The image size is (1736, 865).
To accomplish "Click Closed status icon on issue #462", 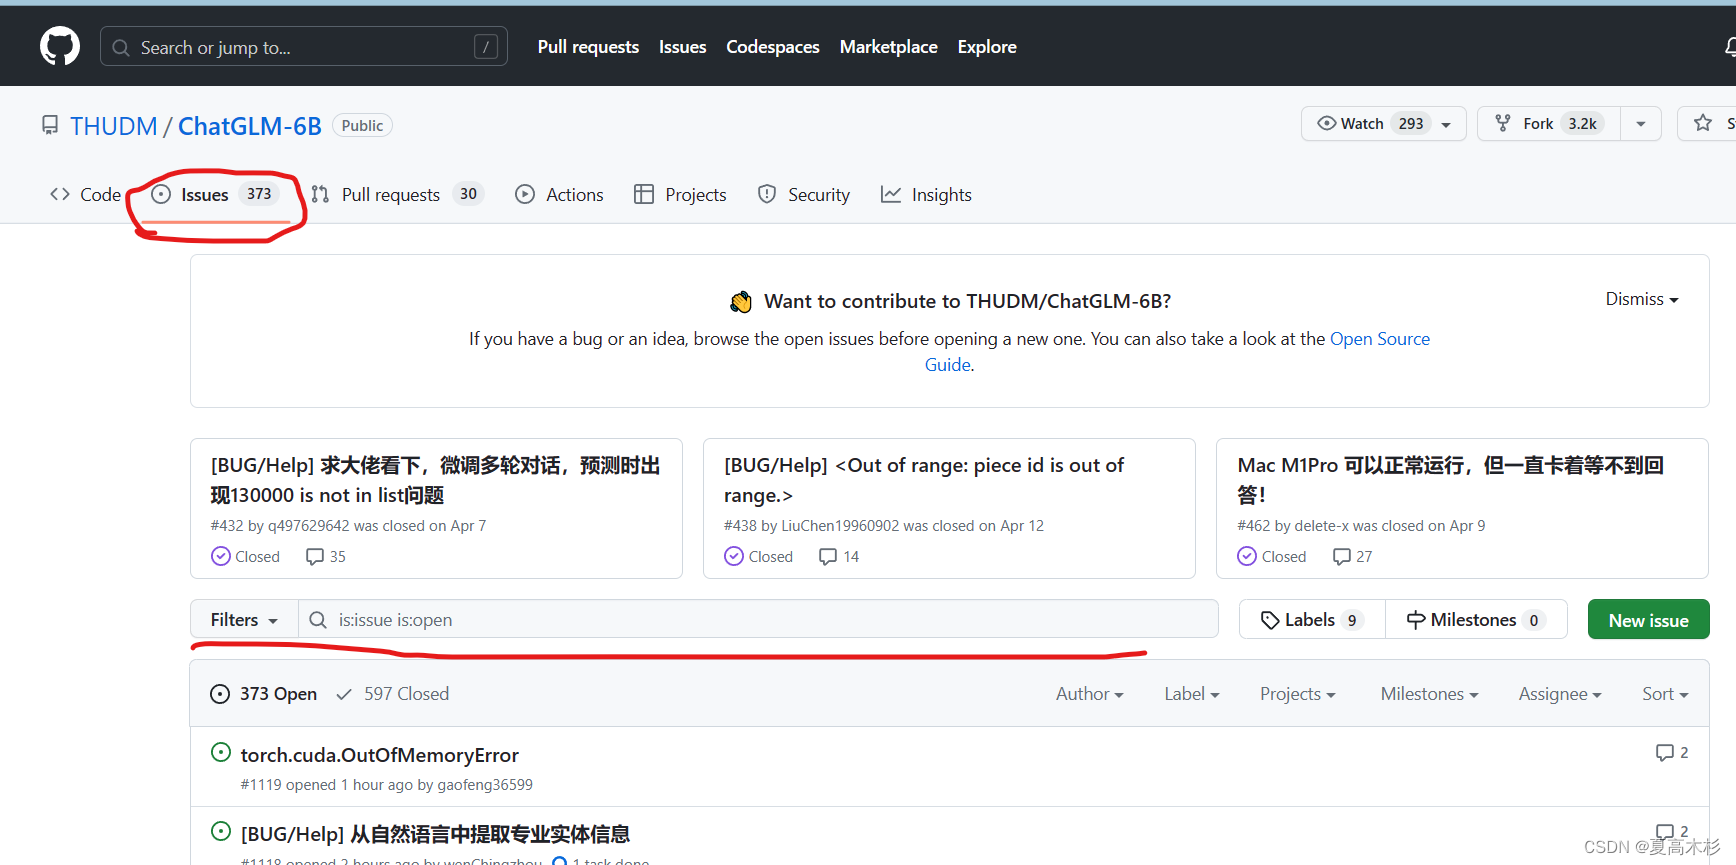I will pyautogui.click(x=1247, y=556).
